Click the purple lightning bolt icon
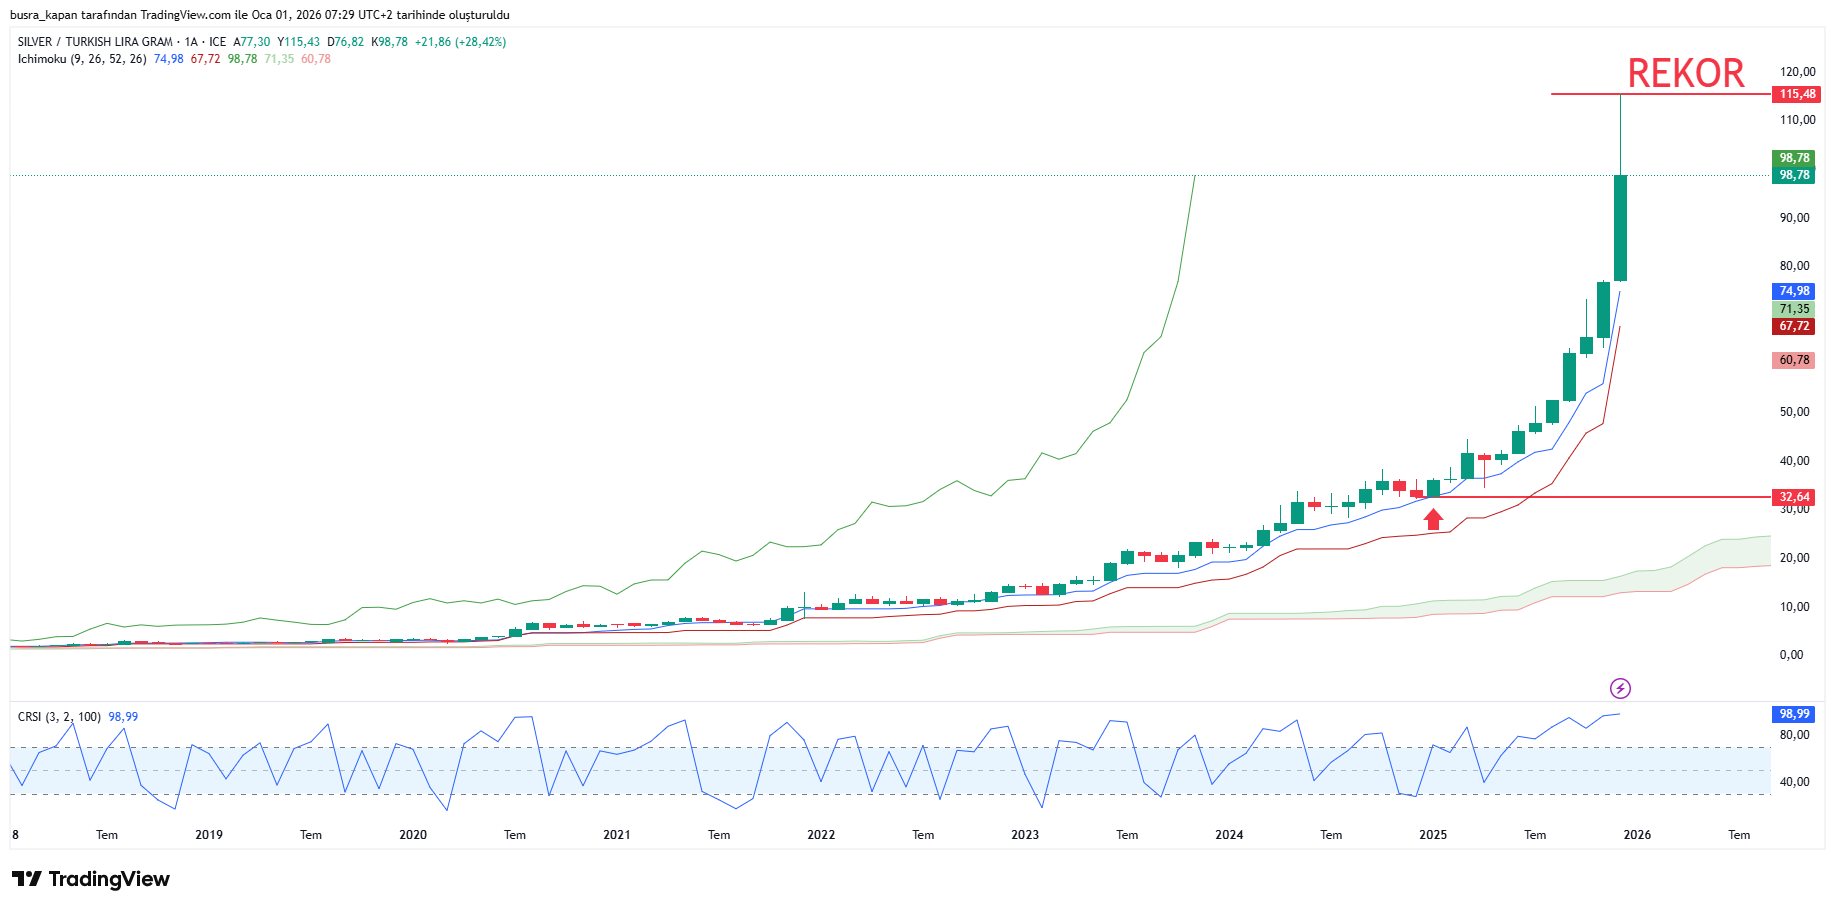 (1620, 688)
